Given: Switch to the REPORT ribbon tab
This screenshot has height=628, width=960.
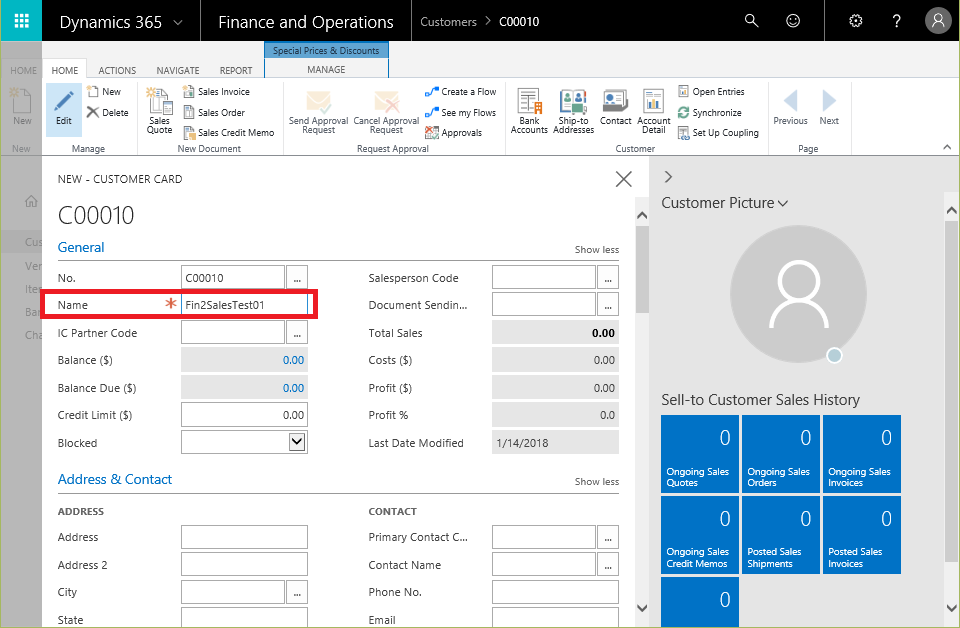Looking at the screenshot, I should (236, 70).
